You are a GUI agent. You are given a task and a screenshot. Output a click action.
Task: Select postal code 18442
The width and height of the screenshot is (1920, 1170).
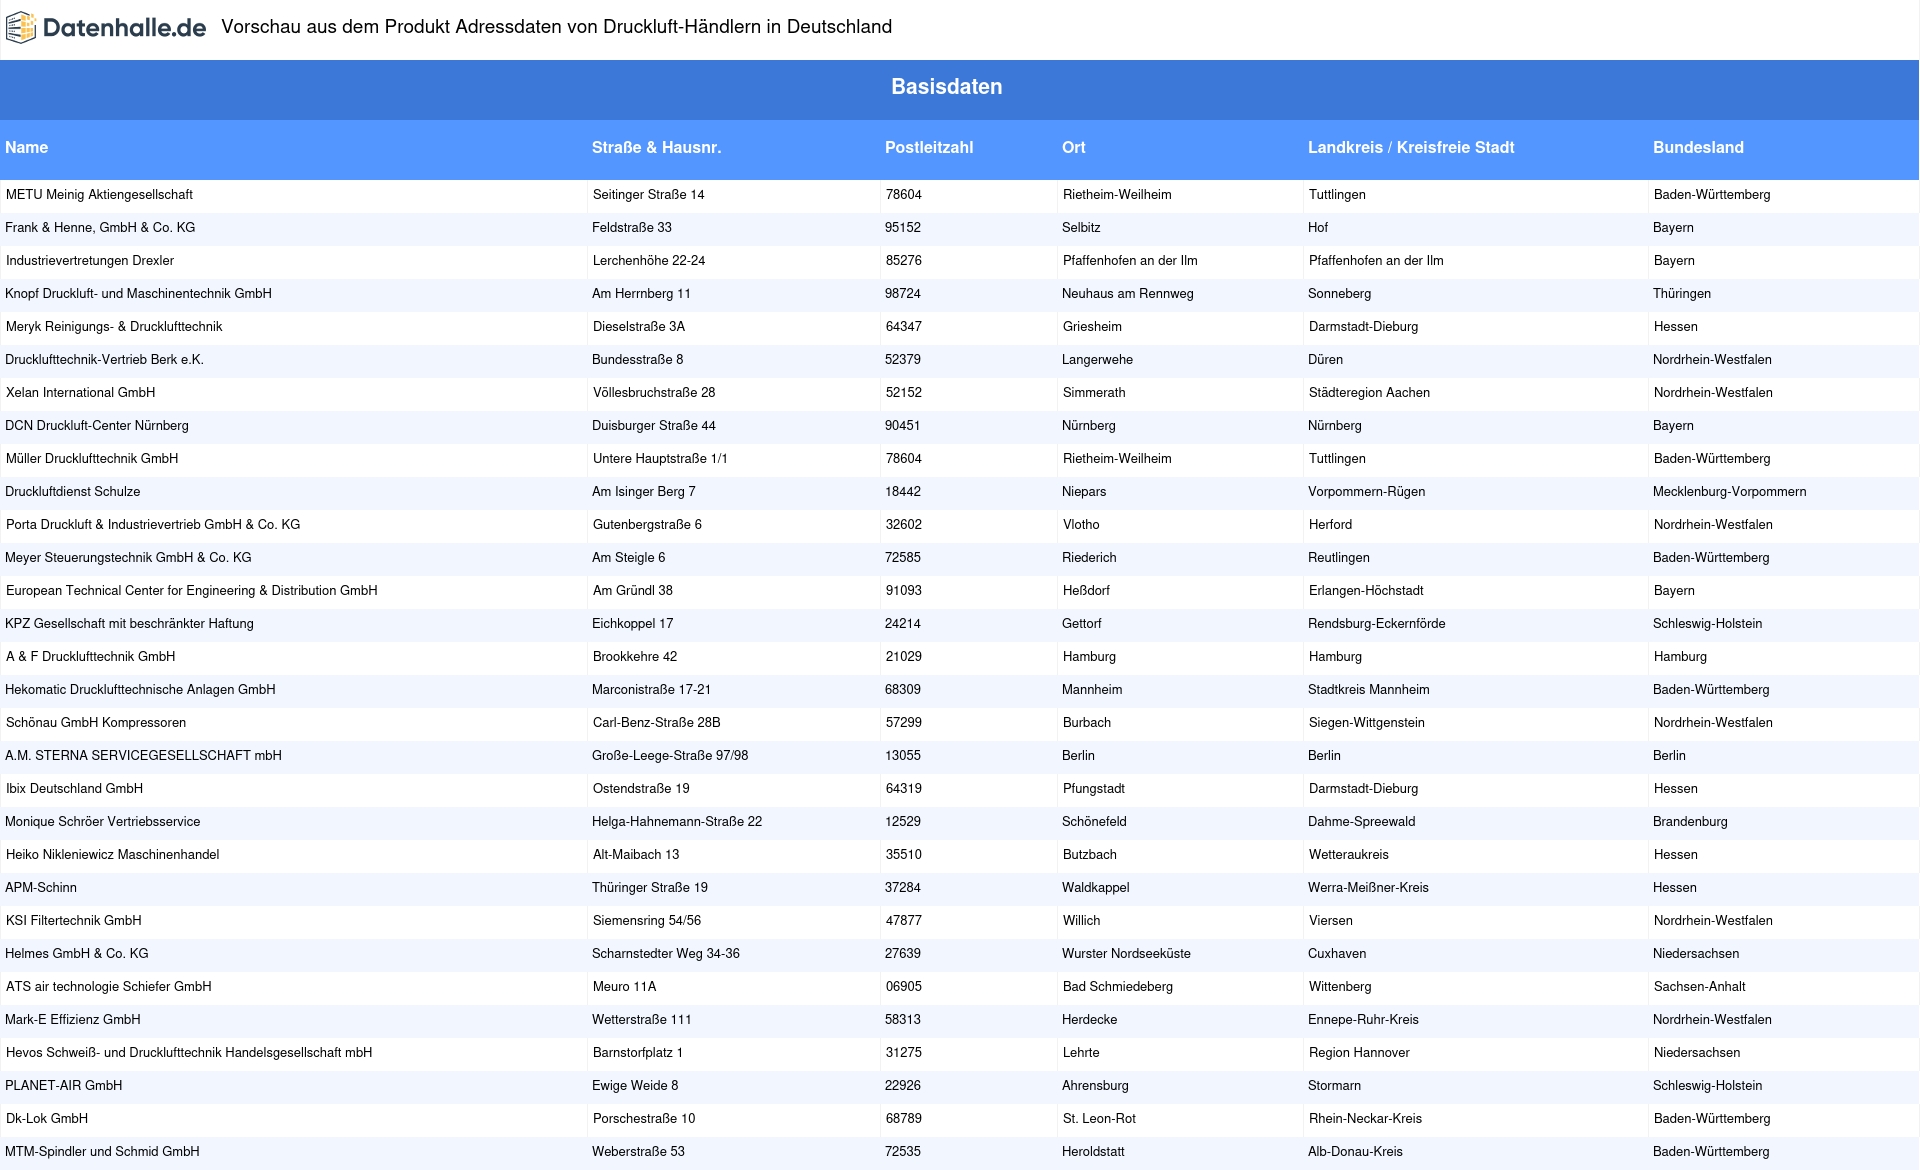(x=903, y=492)
